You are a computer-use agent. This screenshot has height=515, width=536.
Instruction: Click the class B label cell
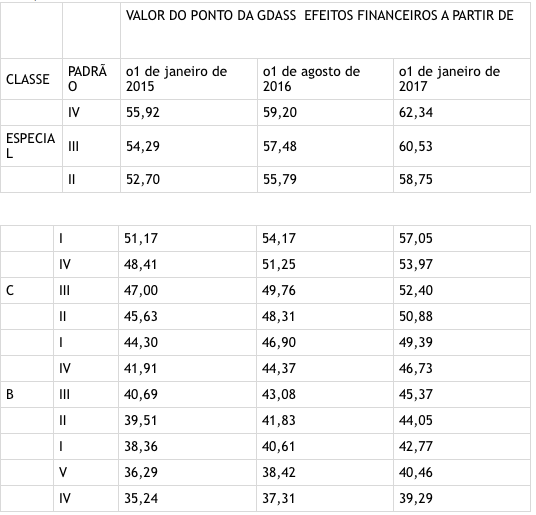(x=27, y=394)
